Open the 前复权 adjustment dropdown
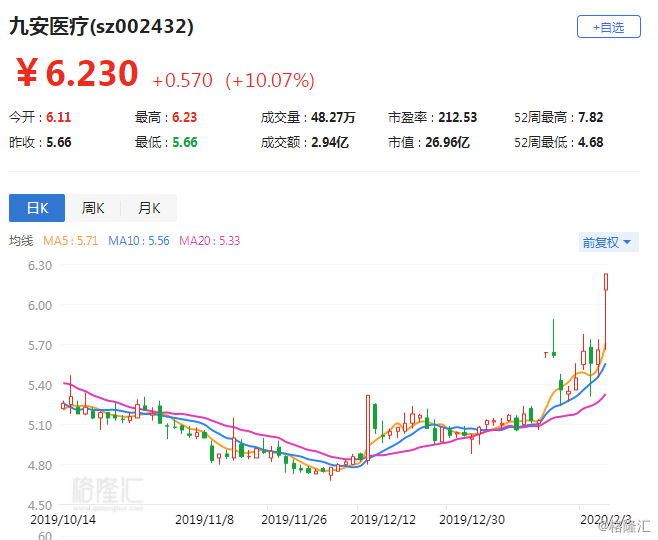 tap(608, 242)
